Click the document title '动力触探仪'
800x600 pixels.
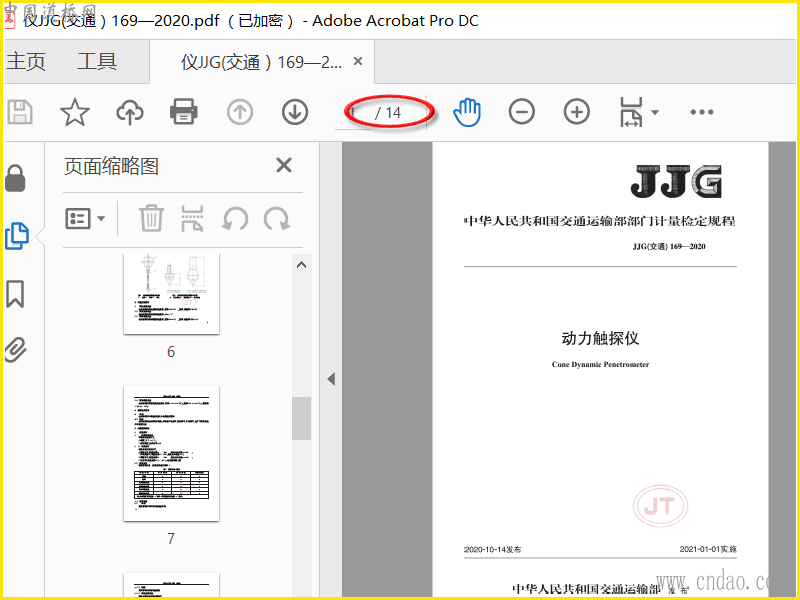600,338
